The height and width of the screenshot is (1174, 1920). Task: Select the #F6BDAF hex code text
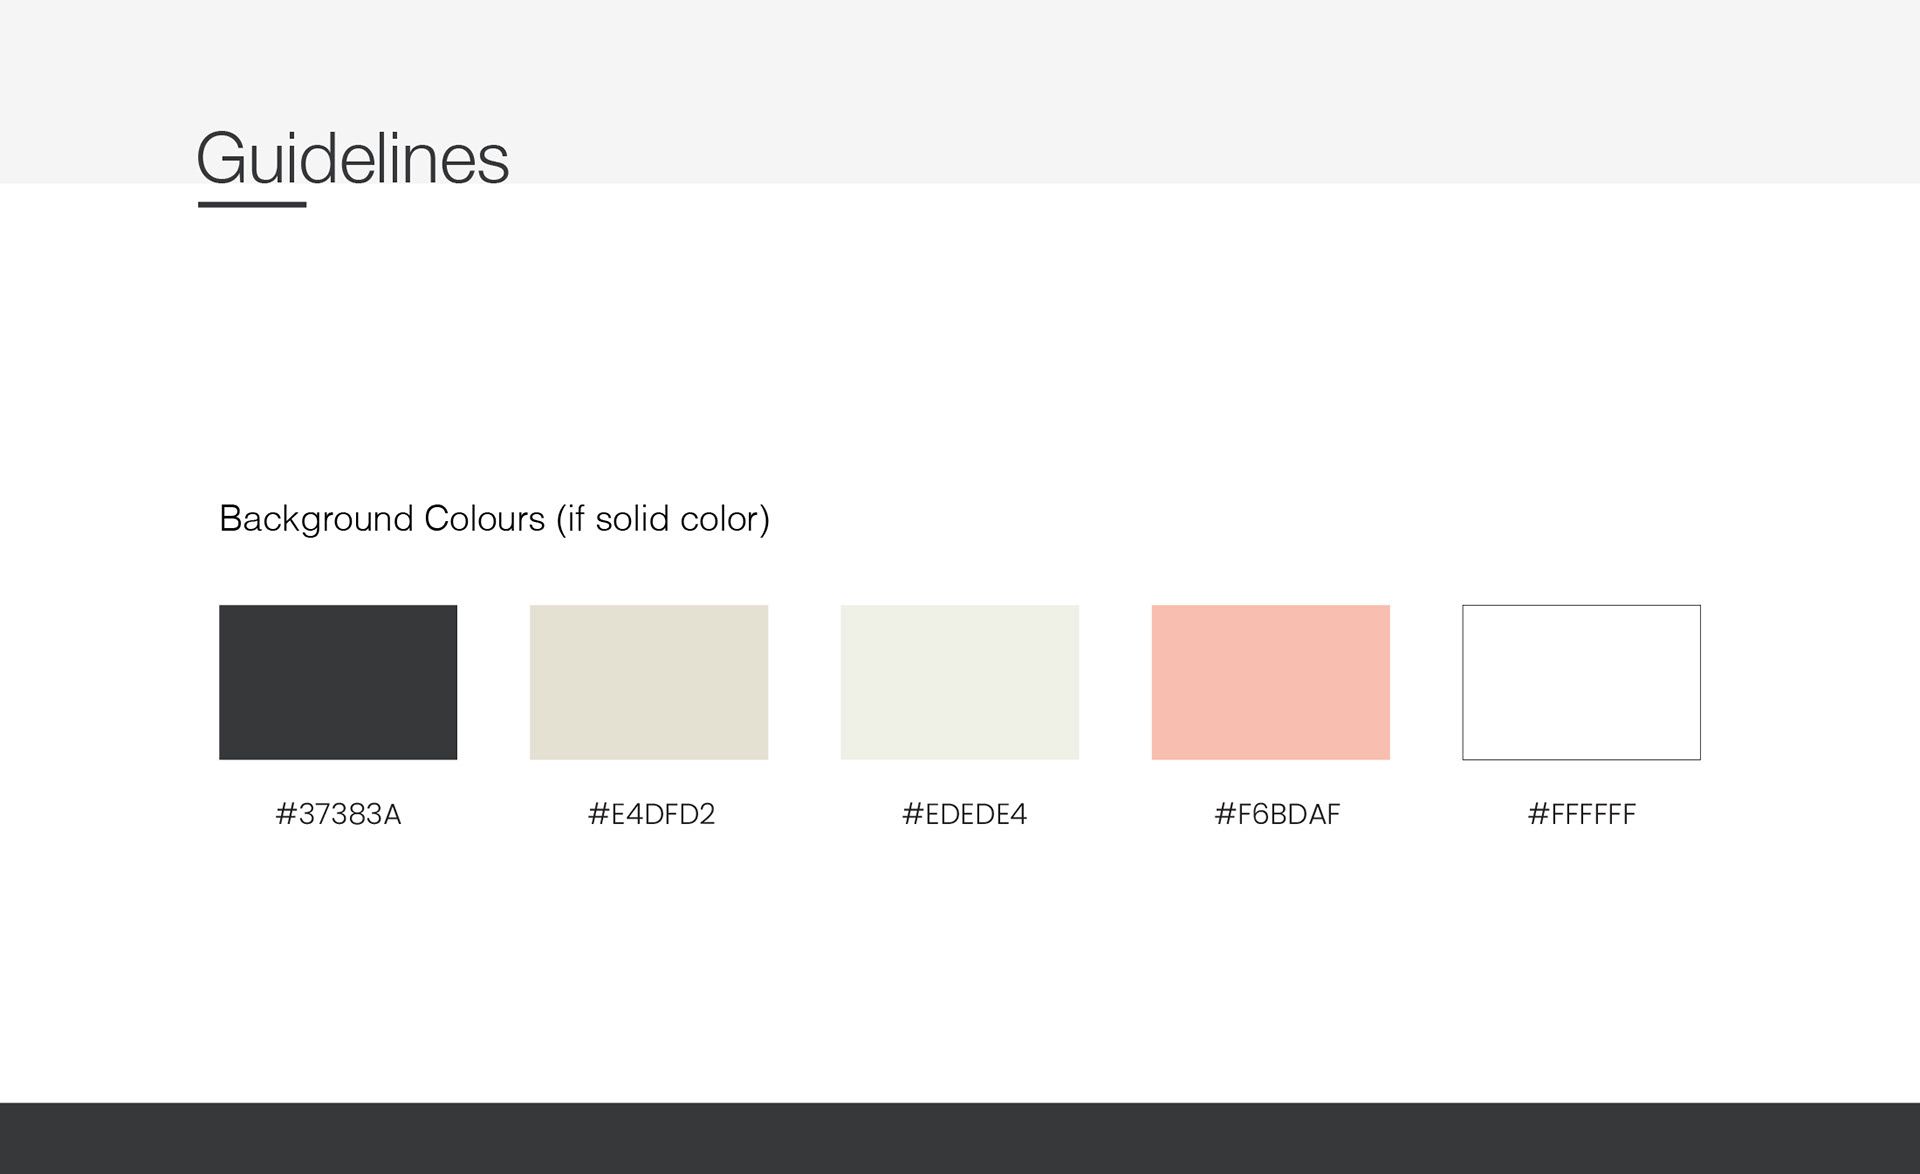tap(1276, 814)
